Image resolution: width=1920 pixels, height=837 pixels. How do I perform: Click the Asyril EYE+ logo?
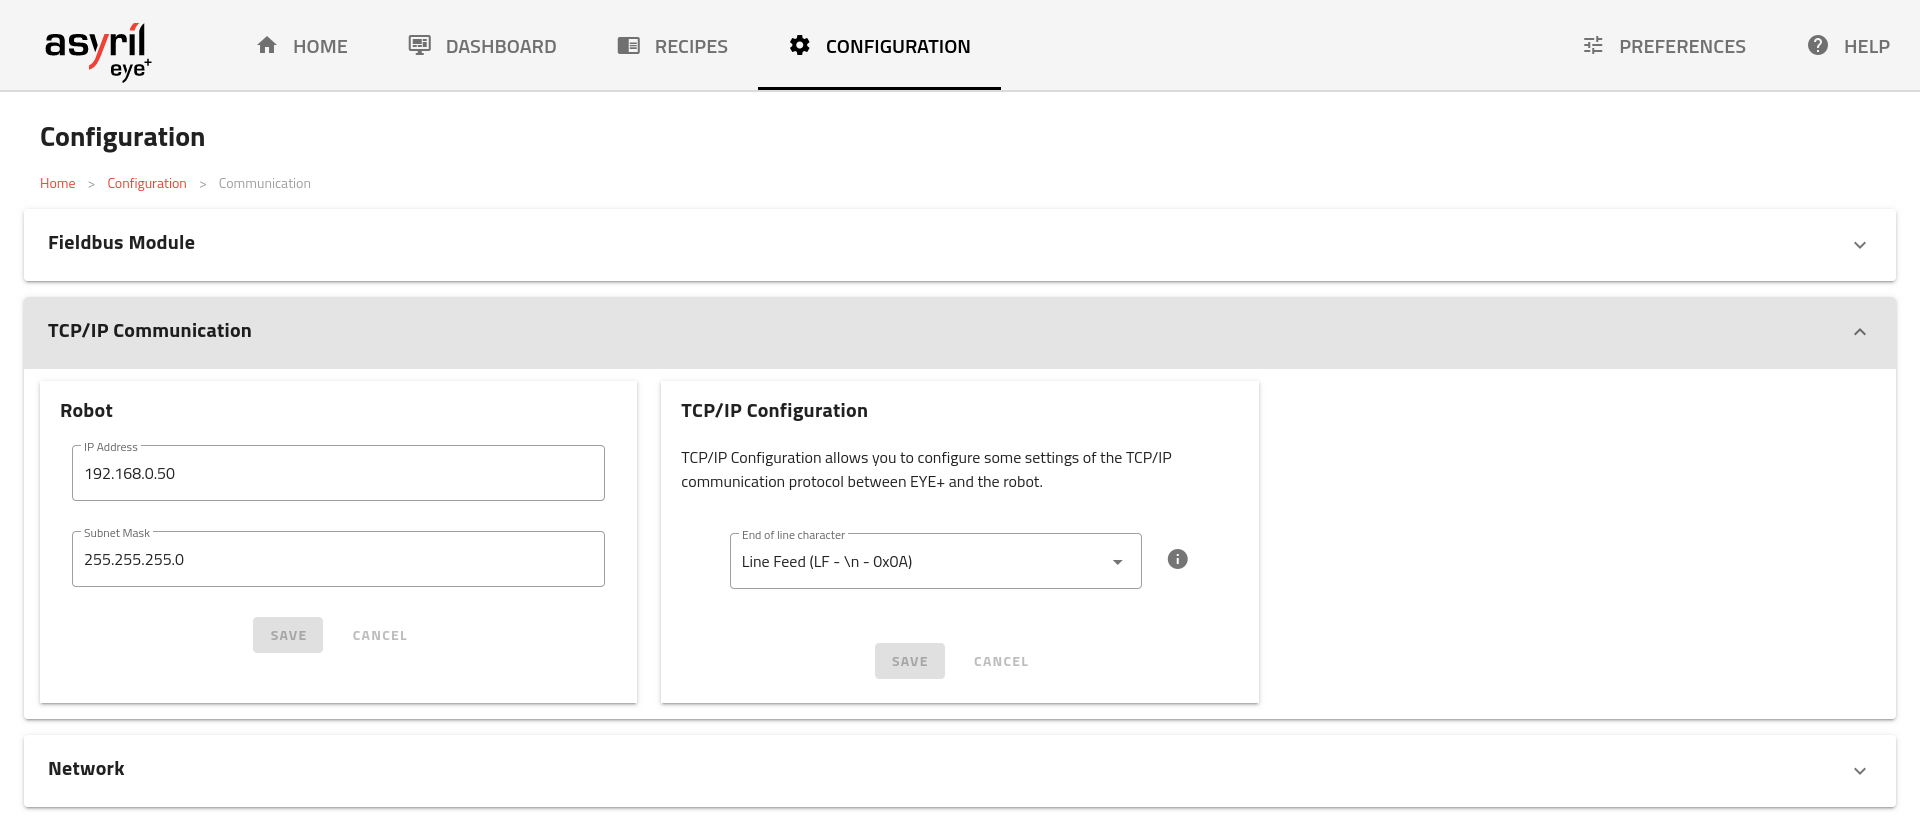(x=98, y=50)
